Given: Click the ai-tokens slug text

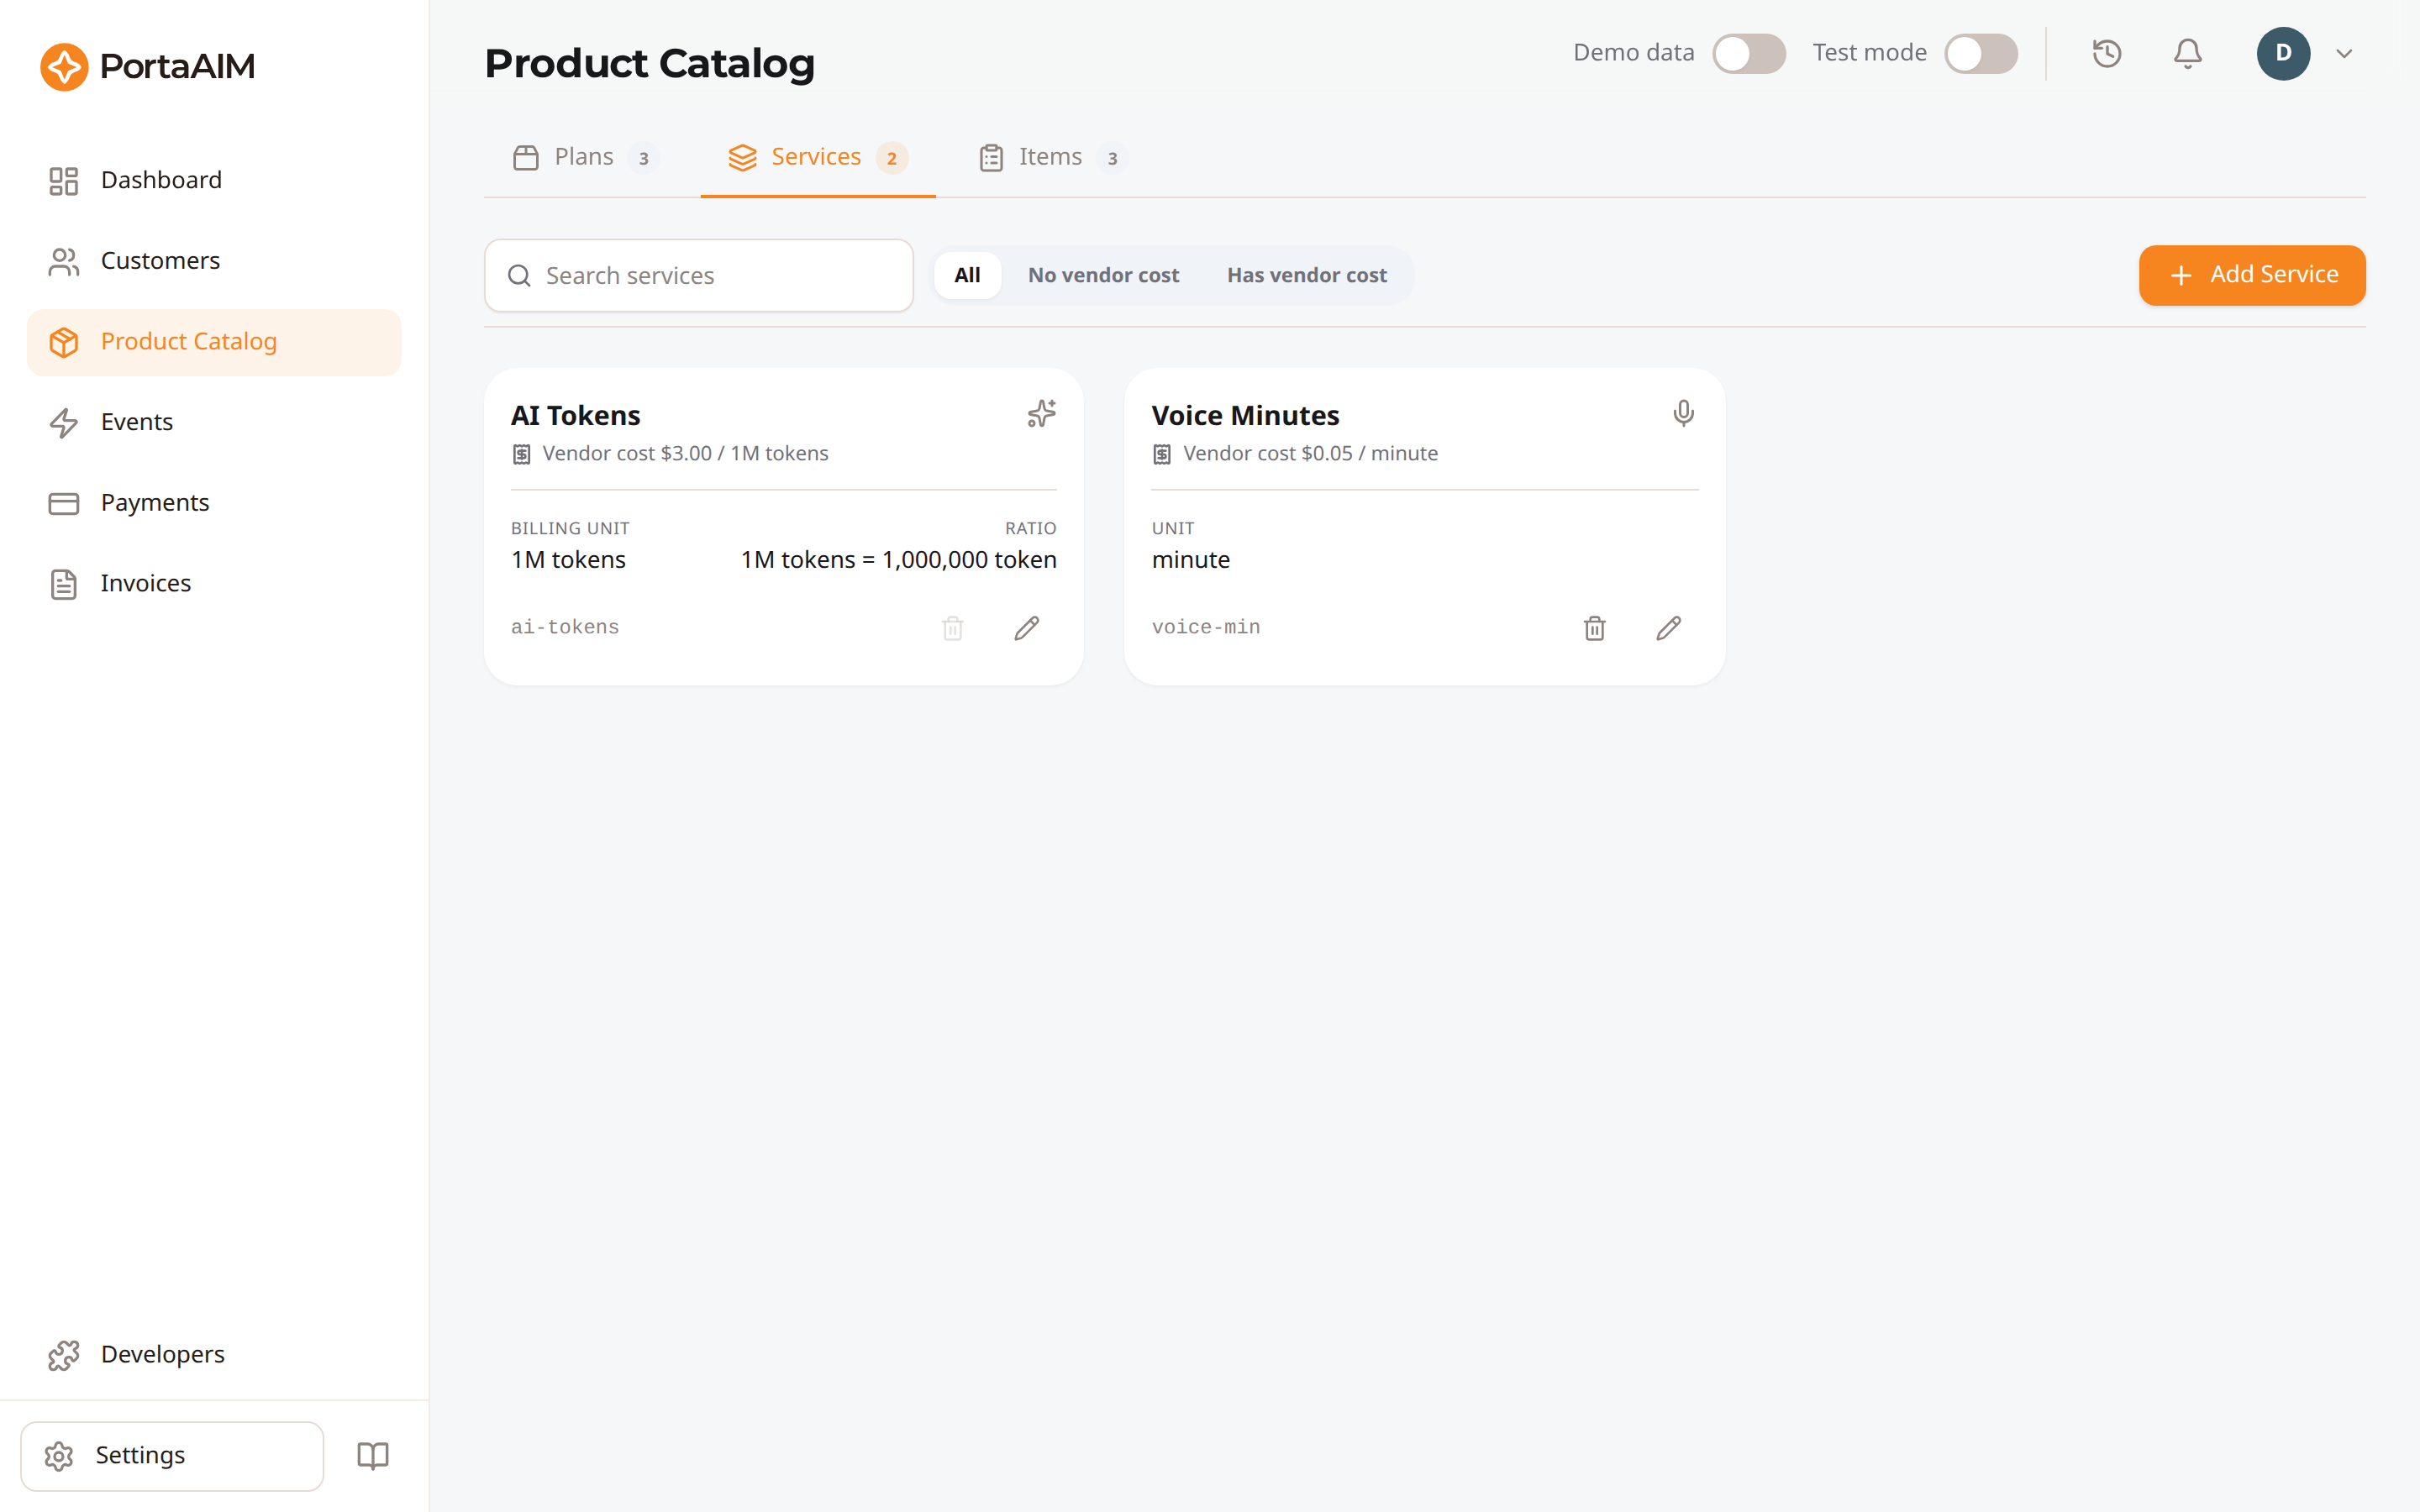Looking at the screenshot, I should [565, 627].
